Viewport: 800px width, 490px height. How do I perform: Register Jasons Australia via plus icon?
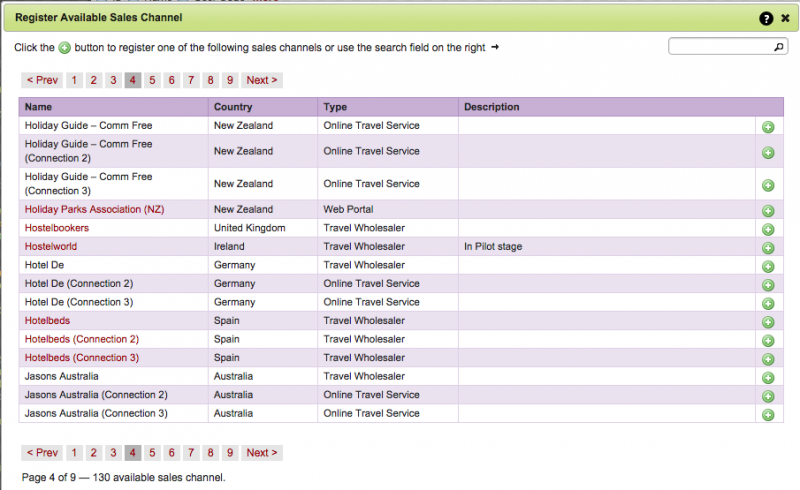[768, 378]
